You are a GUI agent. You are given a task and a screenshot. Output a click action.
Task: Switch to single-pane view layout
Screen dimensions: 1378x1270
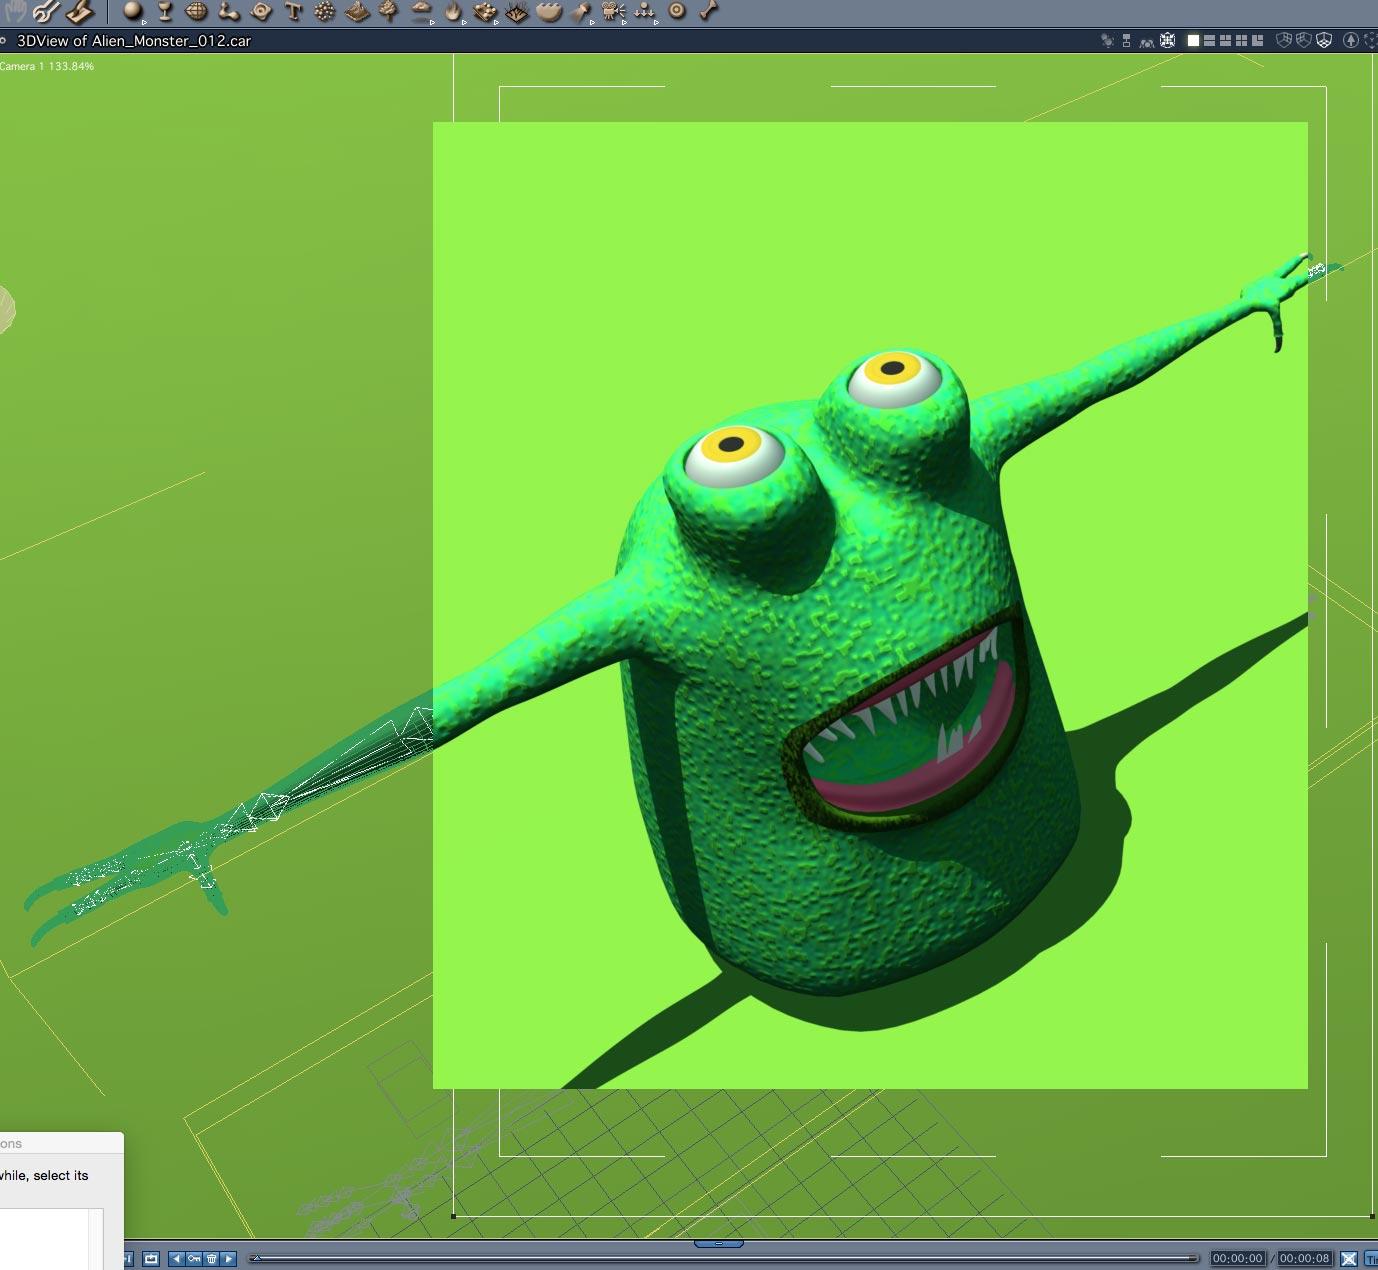click(1193, 41)
